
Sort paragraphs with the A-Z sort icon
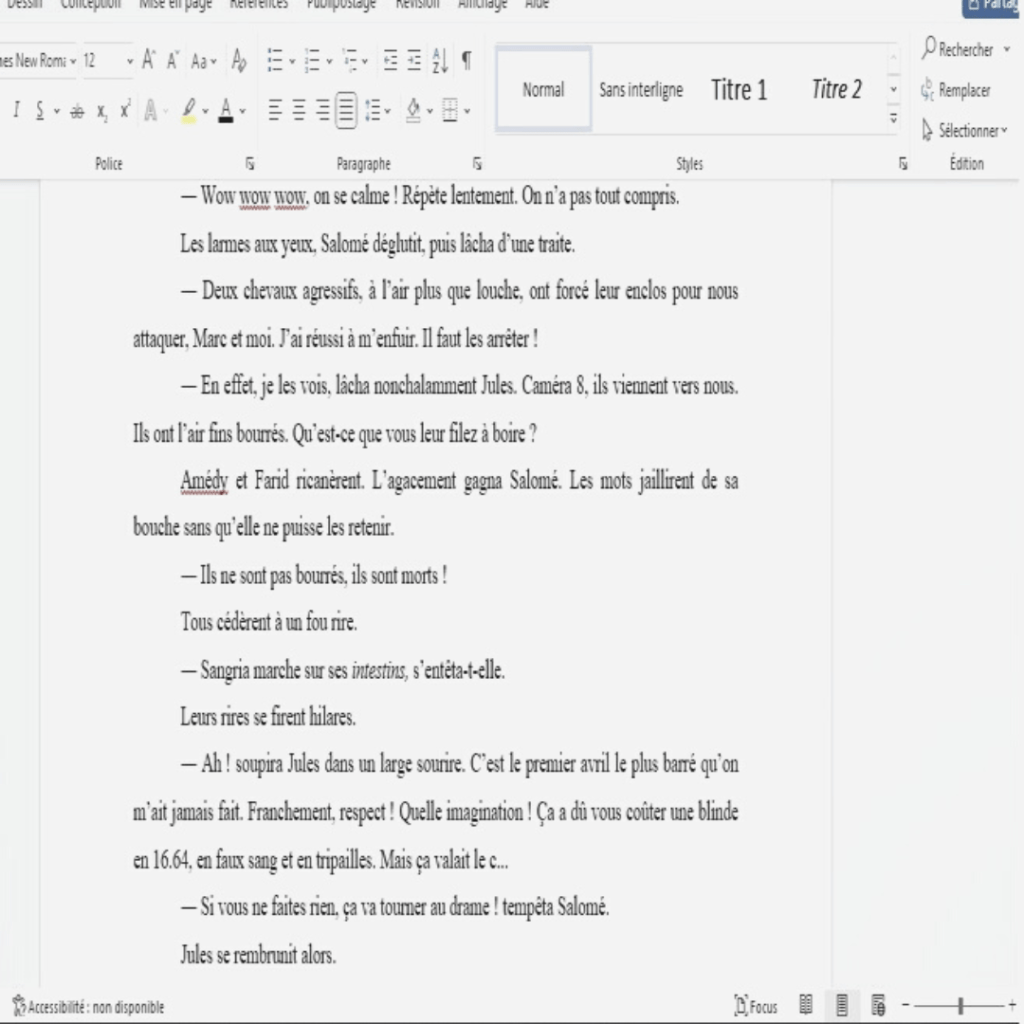(x=440, y=61)
